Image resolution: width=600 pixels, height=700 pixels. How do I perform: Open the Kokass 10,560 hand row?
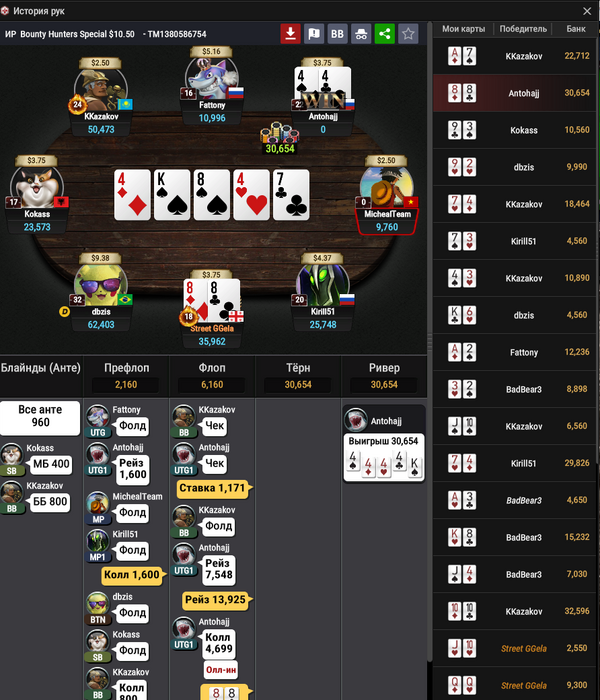click(x=515, y=130)
